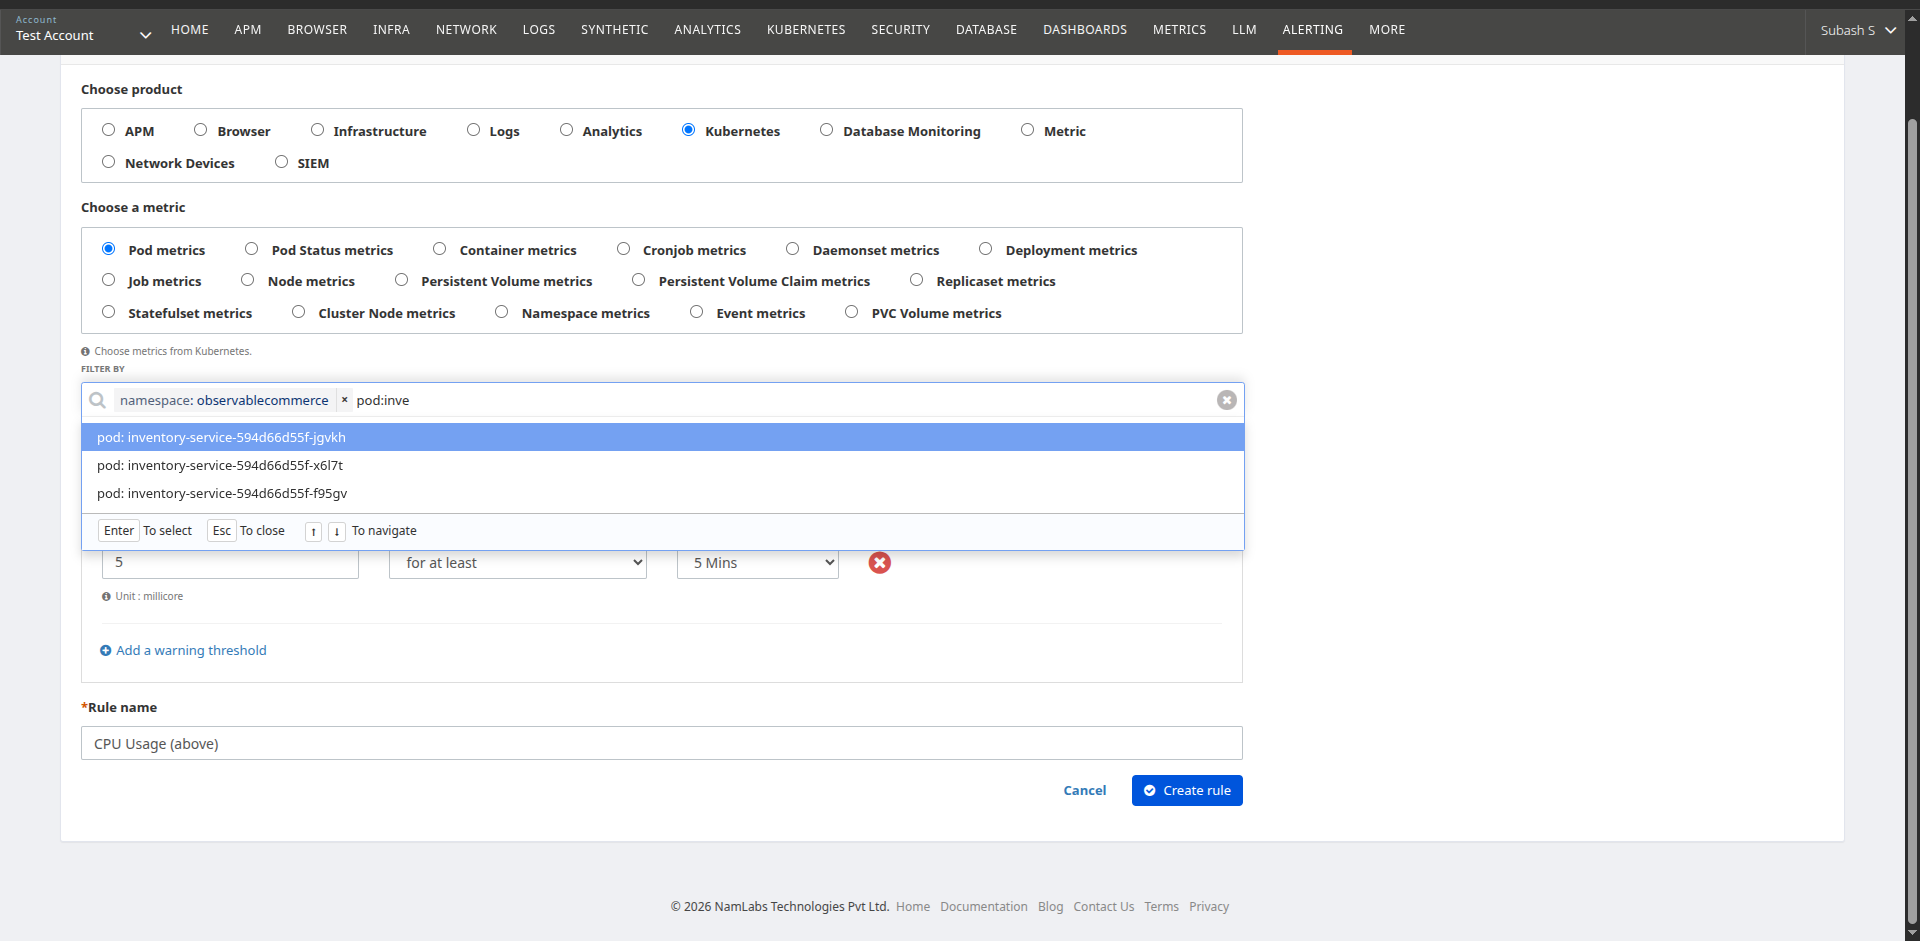Open the SYNTHETIC navigation tab
The height and width of the screenshot is (941, 1920).
(x=615, y=30)
